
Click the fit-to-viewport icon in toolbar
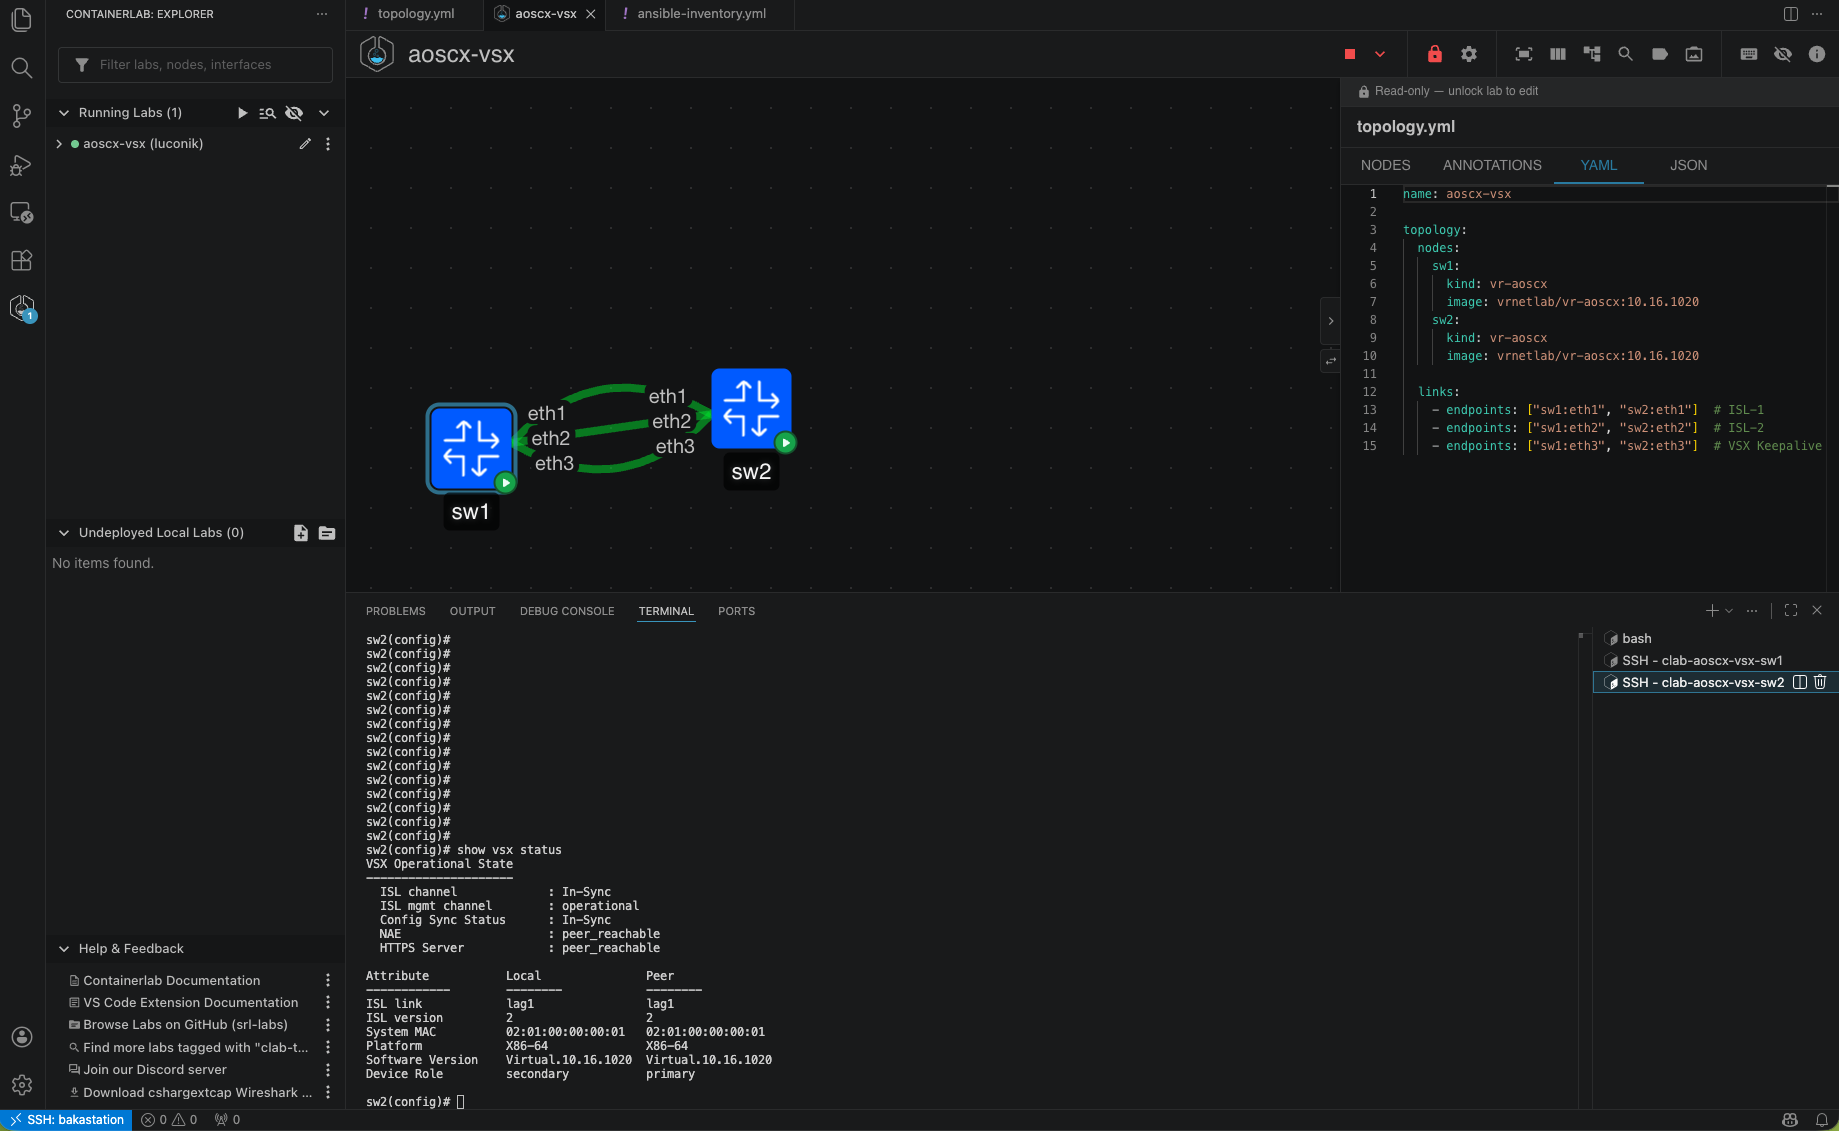coord(1524,54)
